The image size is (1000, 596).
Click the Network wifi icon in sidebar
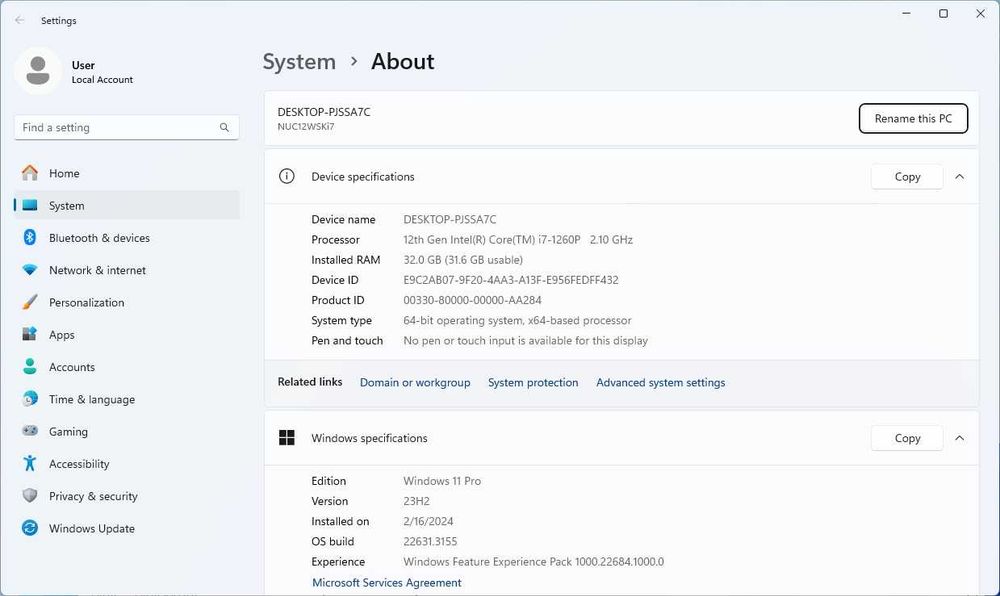[30, 270]
